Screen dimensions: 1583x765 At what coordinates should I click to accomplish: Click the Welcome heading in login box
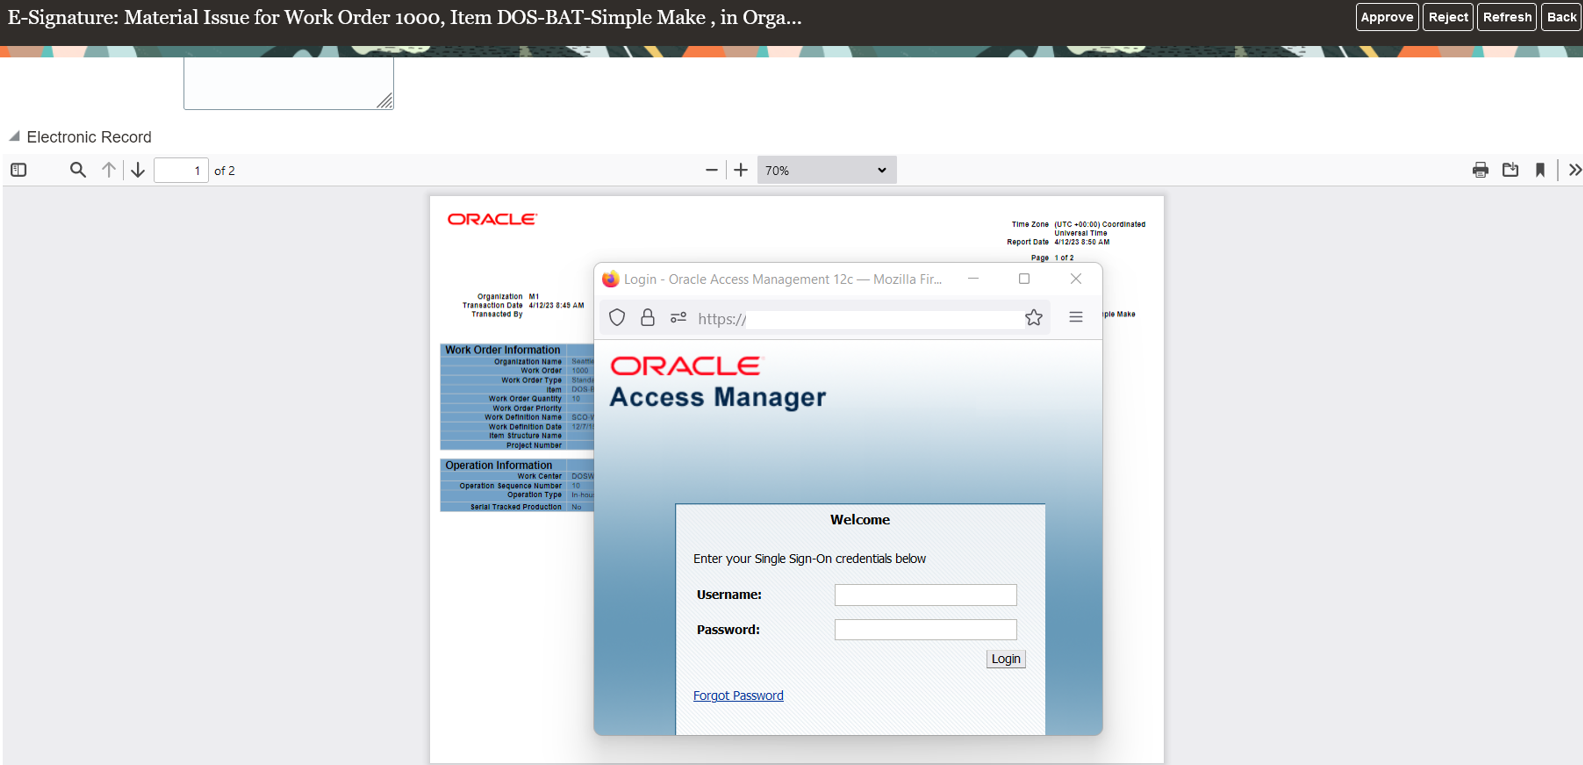point(860,520)
